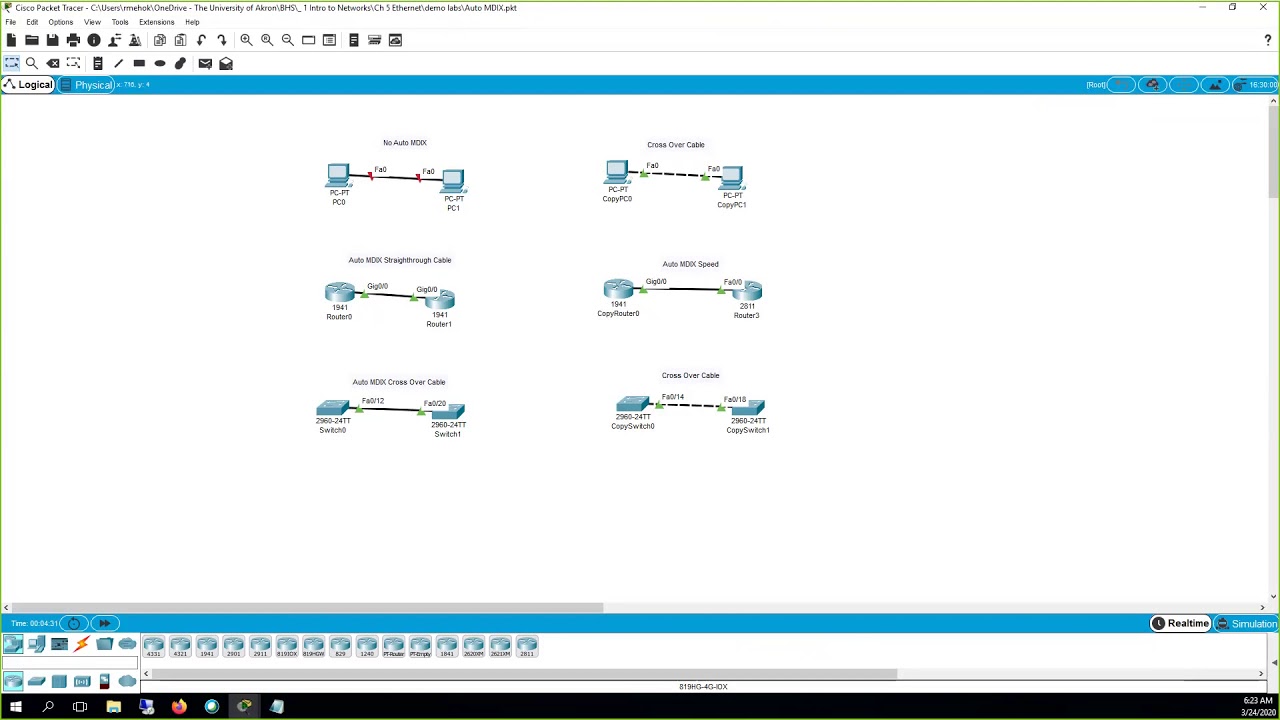Switch to Physical workspace tab
The height and width of the screenshot is (720, 1280).
tap(86, 85)
